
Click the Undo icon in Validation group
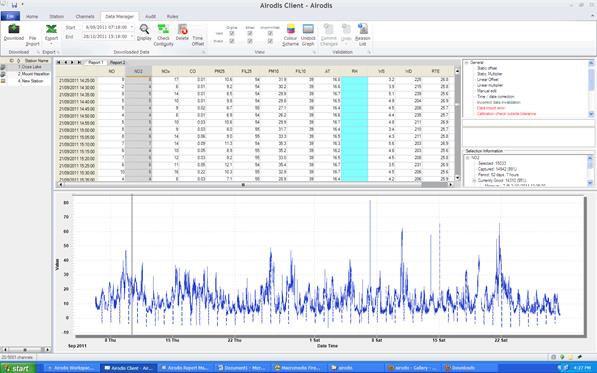[346, 29]
